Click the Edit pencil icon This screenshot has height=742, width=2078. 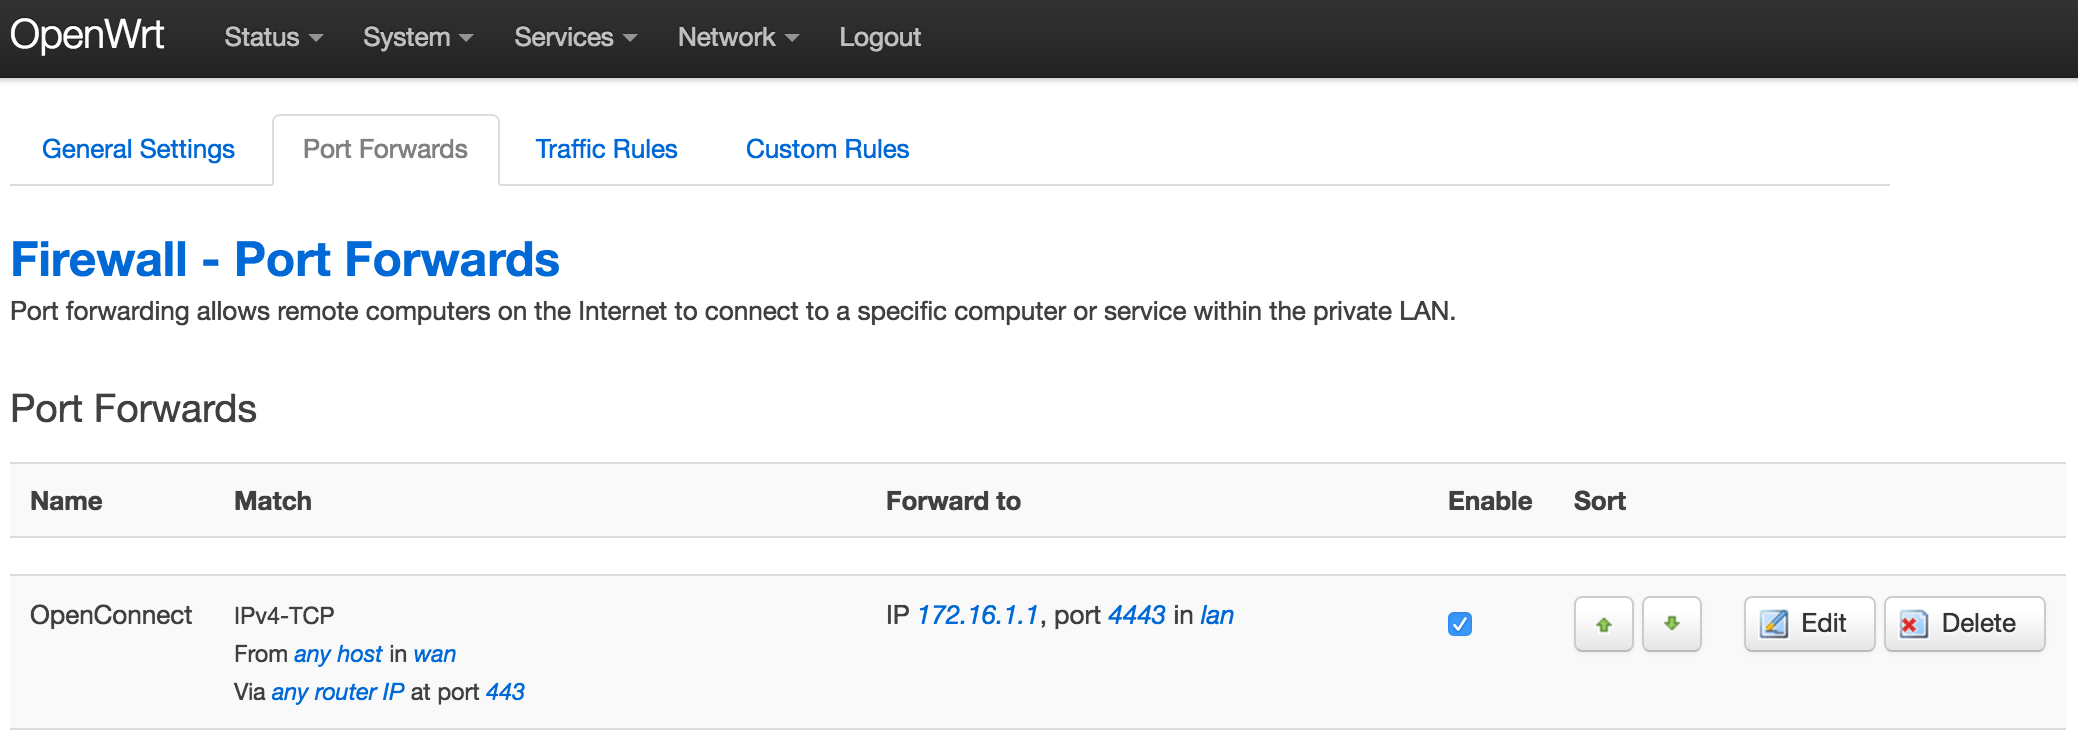[x=1774, y=624]
